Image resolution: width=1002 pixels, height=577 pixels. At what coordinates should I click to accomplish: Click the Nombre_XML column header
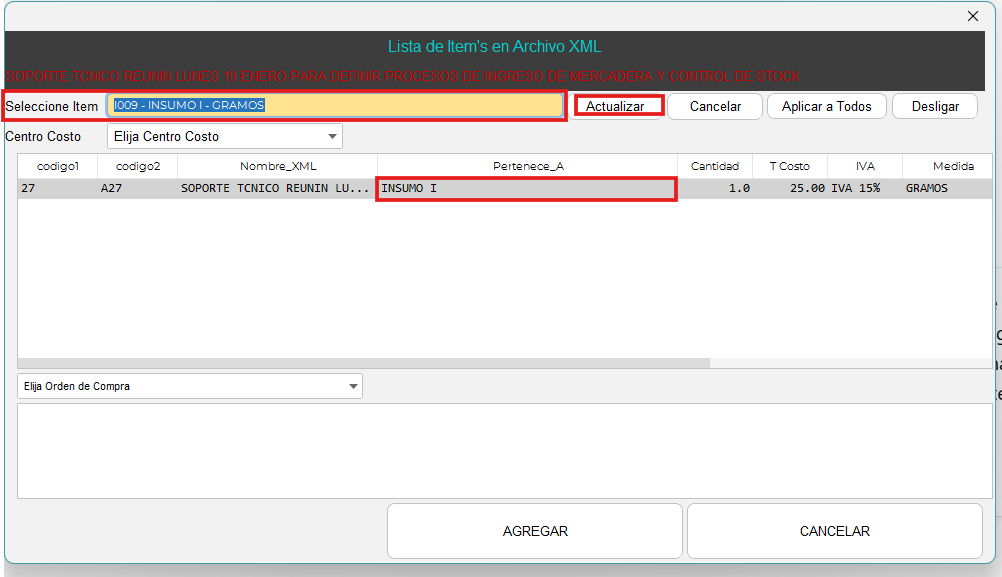point(277,166)
